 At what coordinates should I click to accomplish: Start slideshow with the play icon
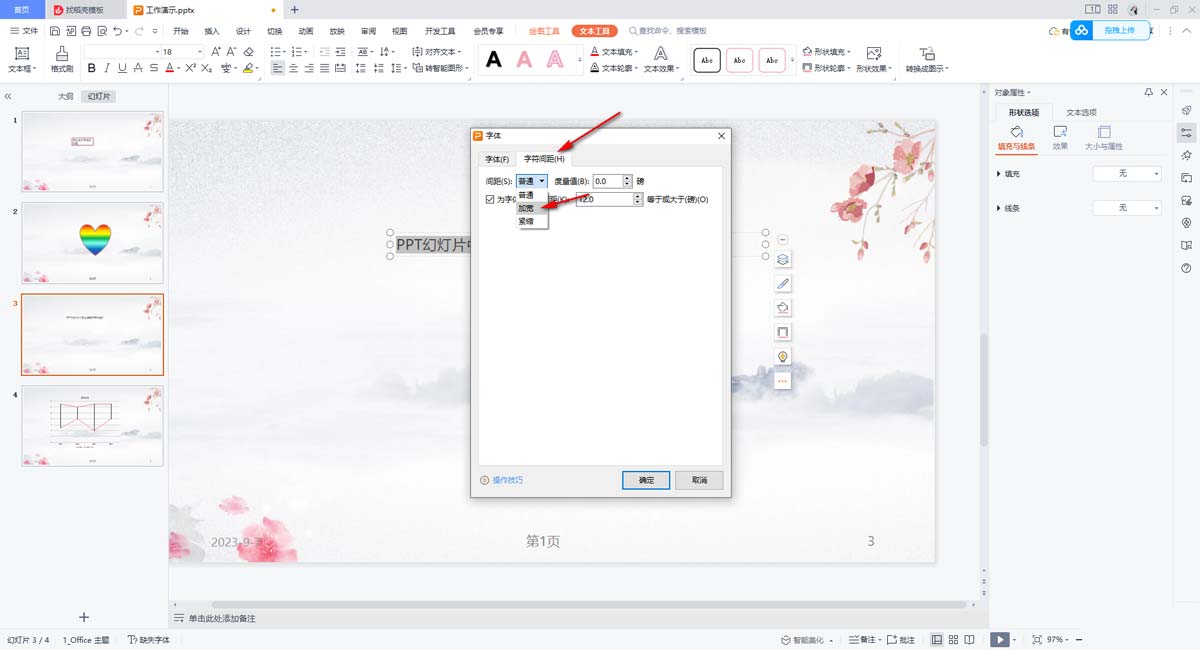coord(999,639)
